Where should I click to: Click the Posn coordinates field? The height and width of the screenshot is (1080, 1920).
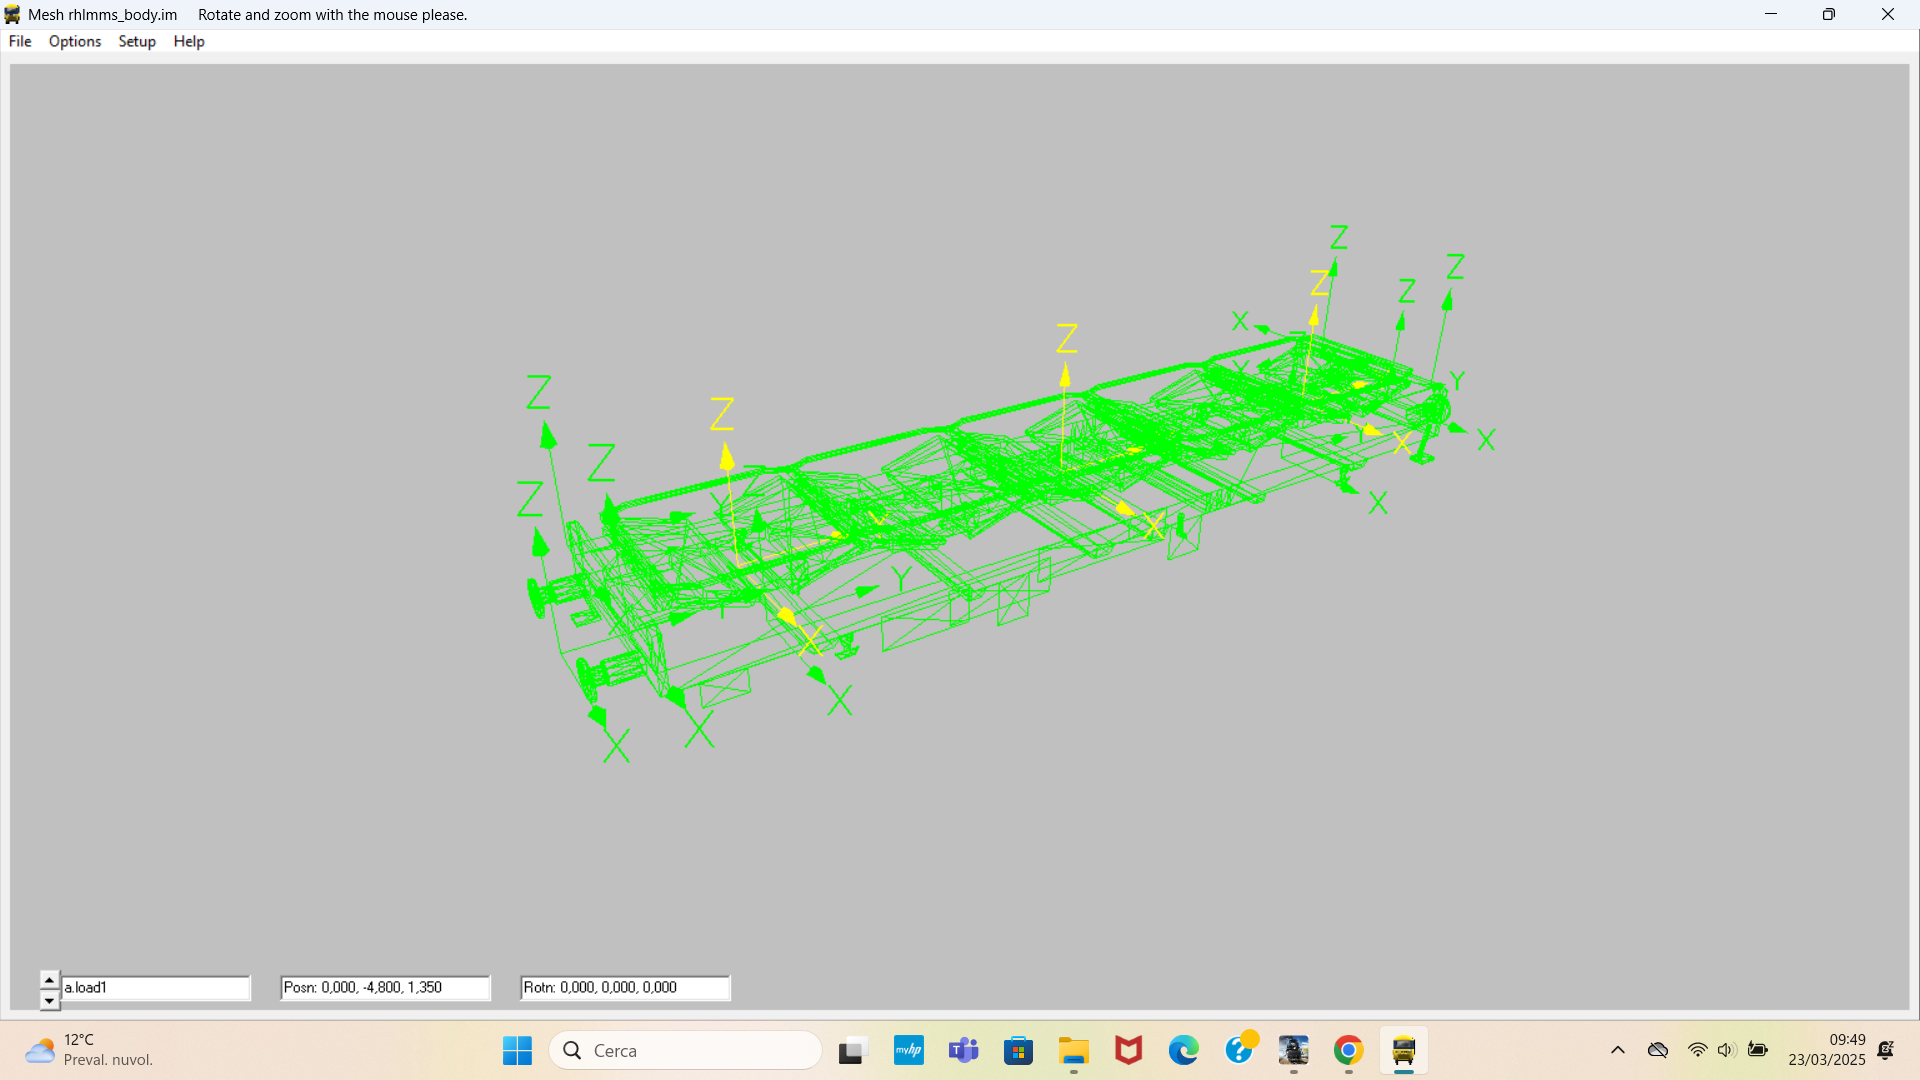(385, 988)
